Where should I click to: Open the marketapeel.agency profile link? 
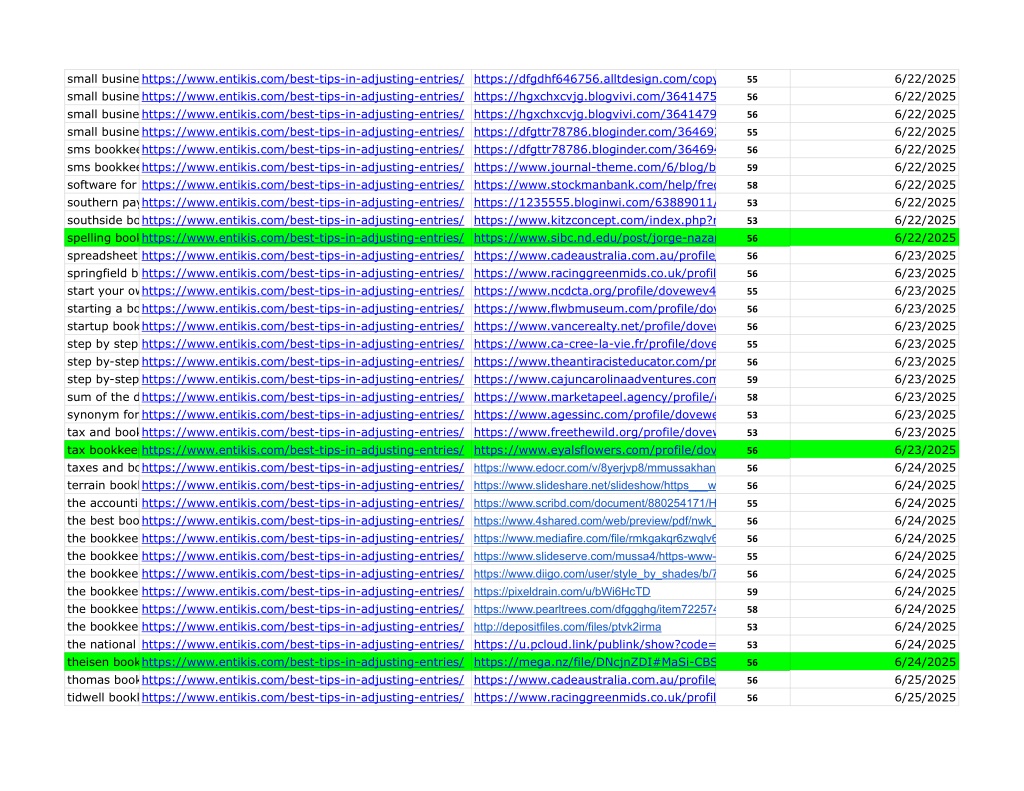594,396
